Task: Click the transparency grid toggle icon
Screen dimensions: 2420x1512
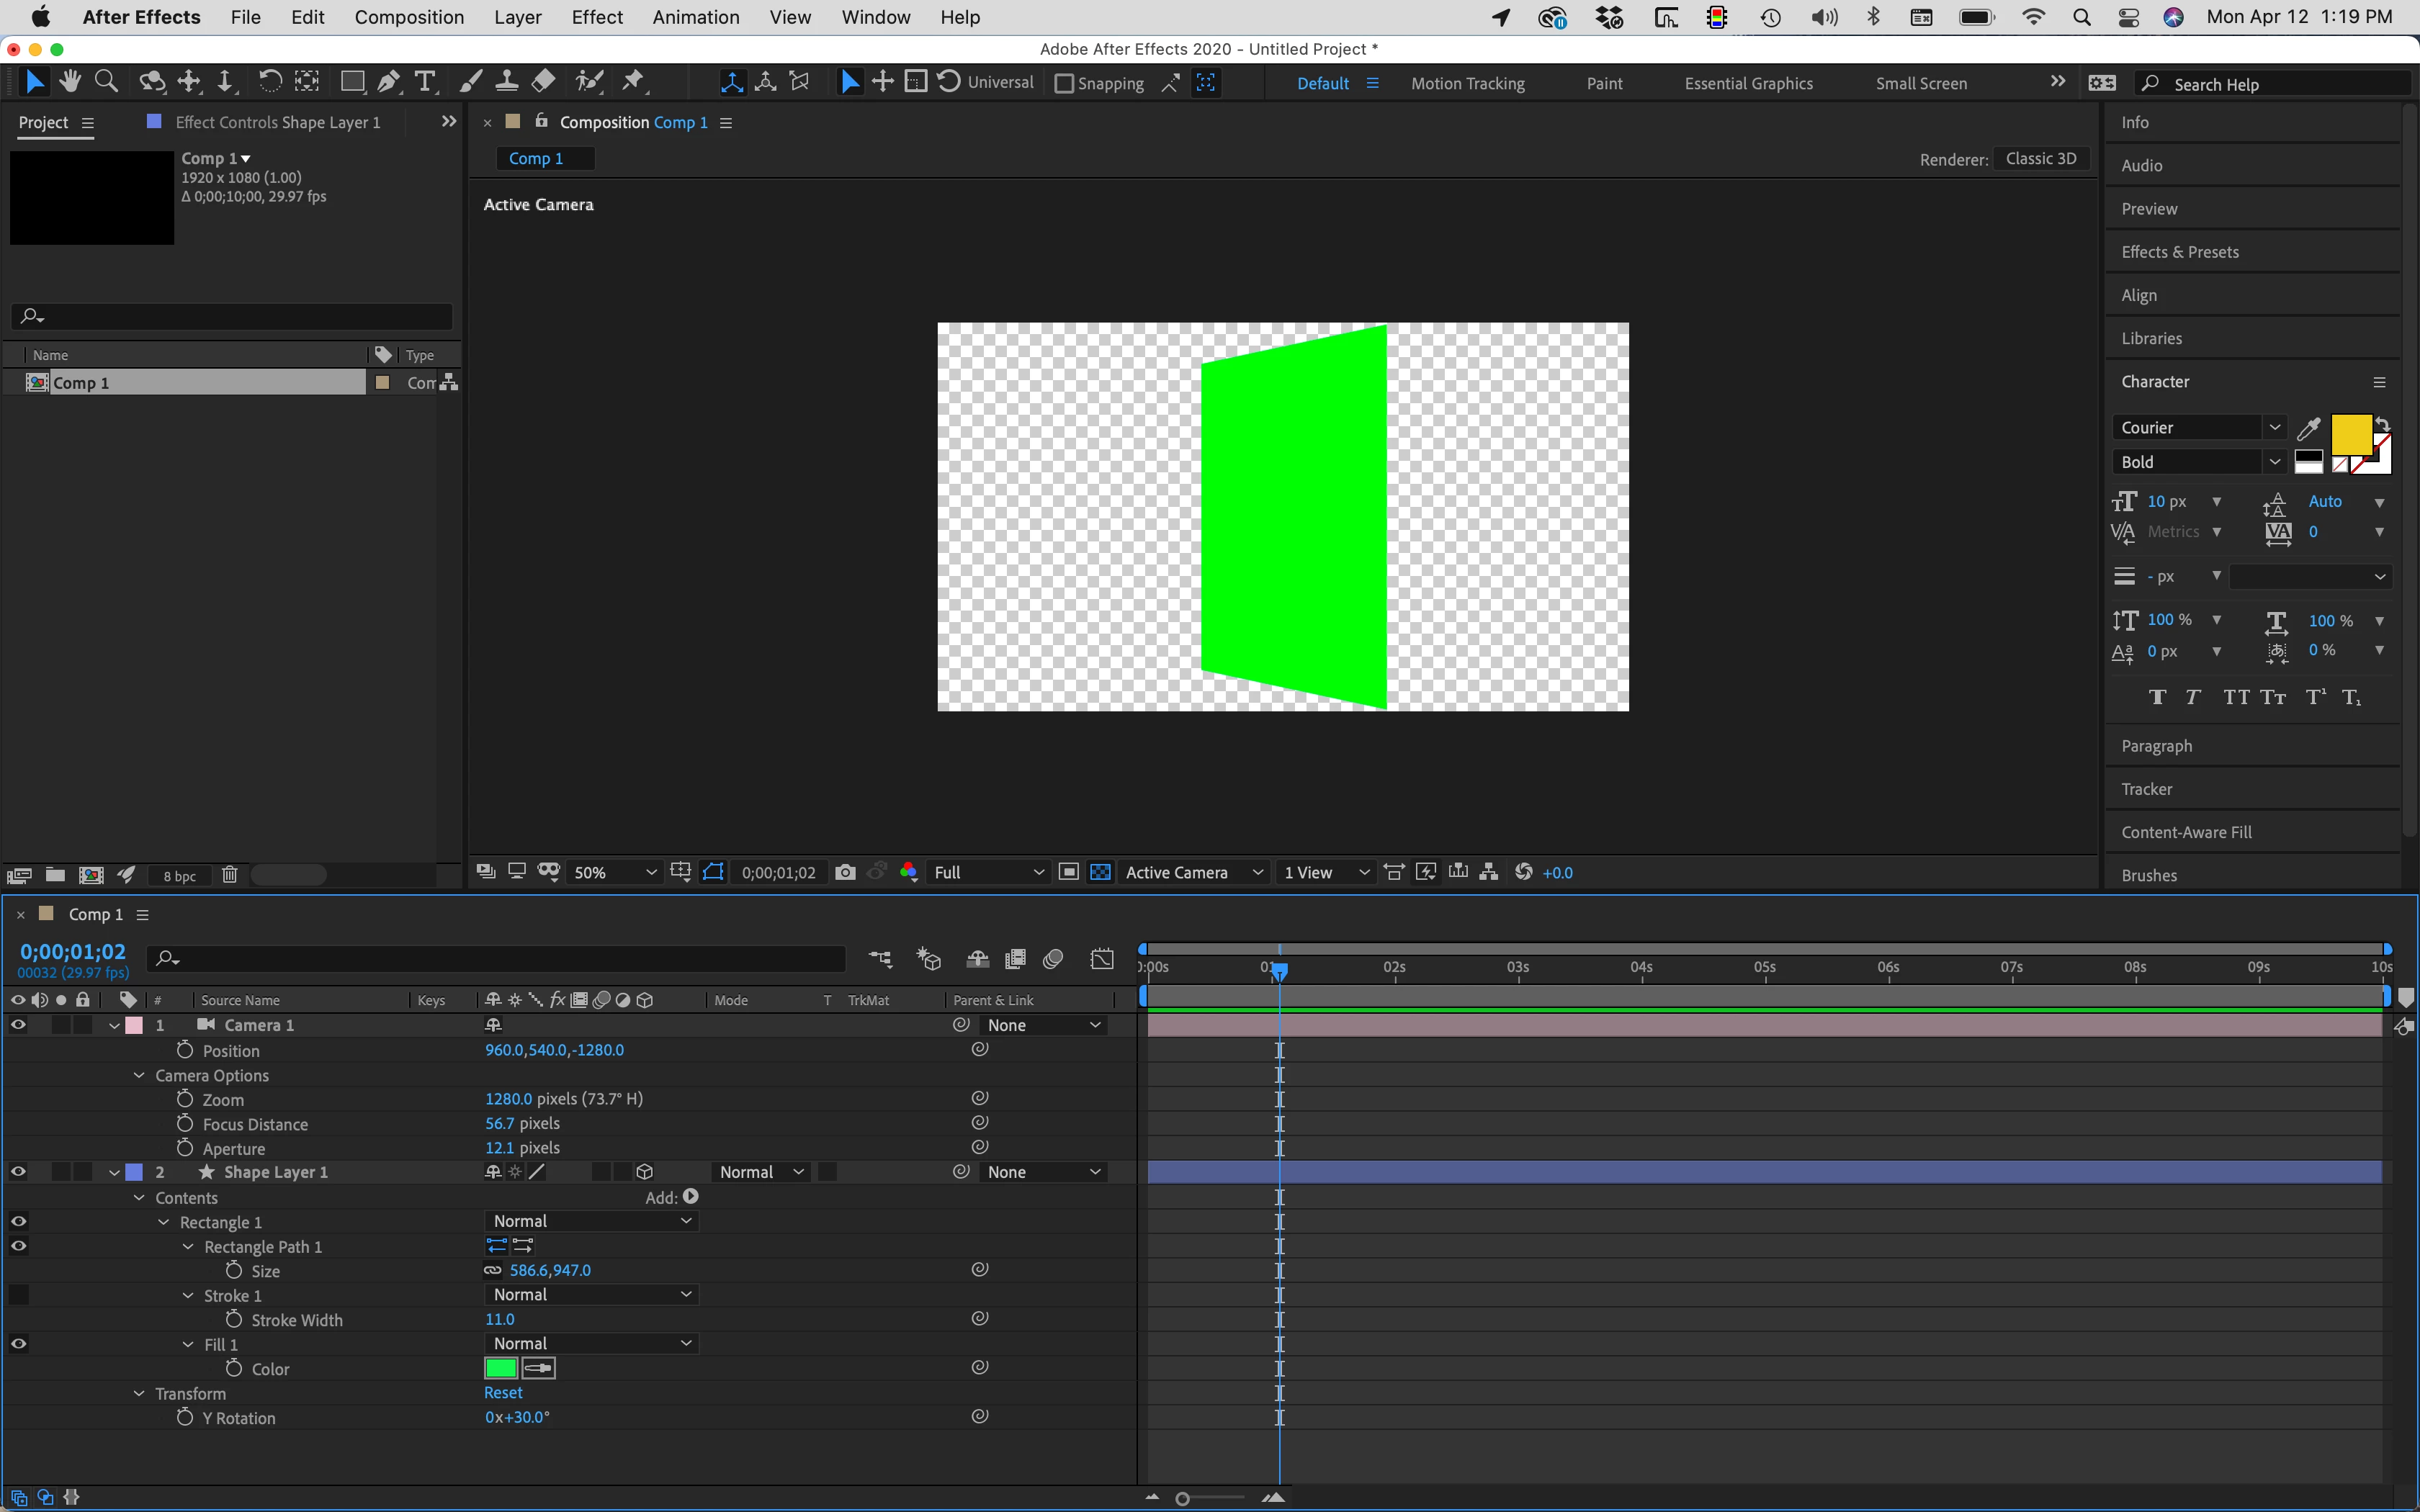Action: (x=1100, y=872)
